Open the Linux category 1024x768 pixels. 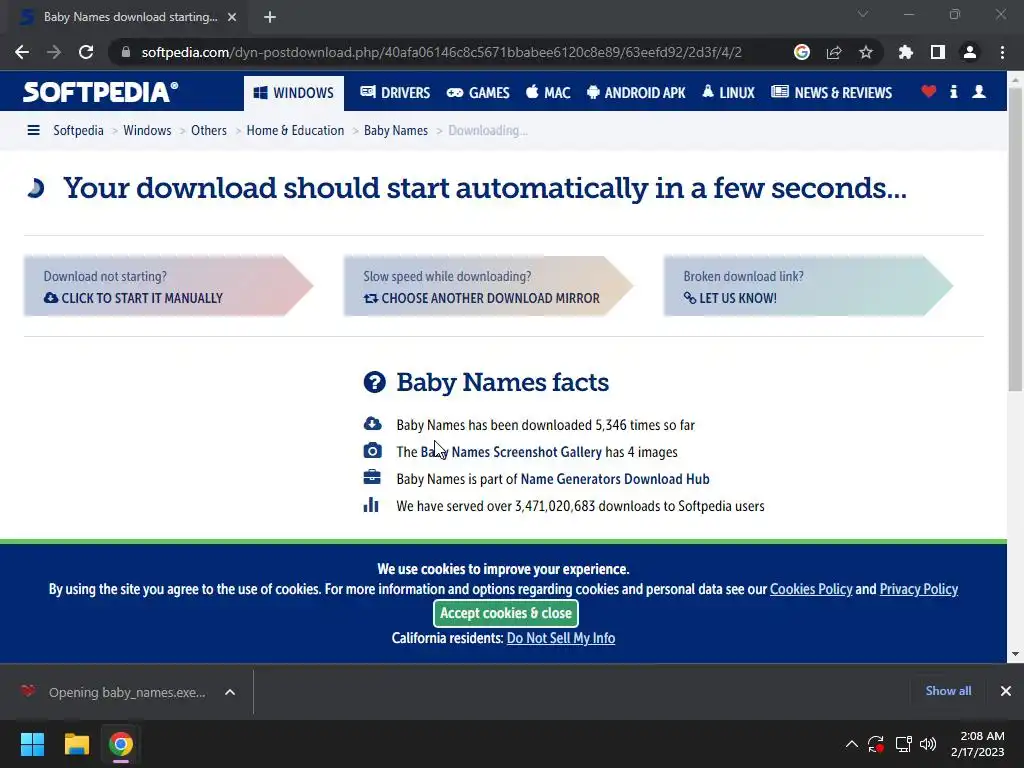tap(728, 93)
